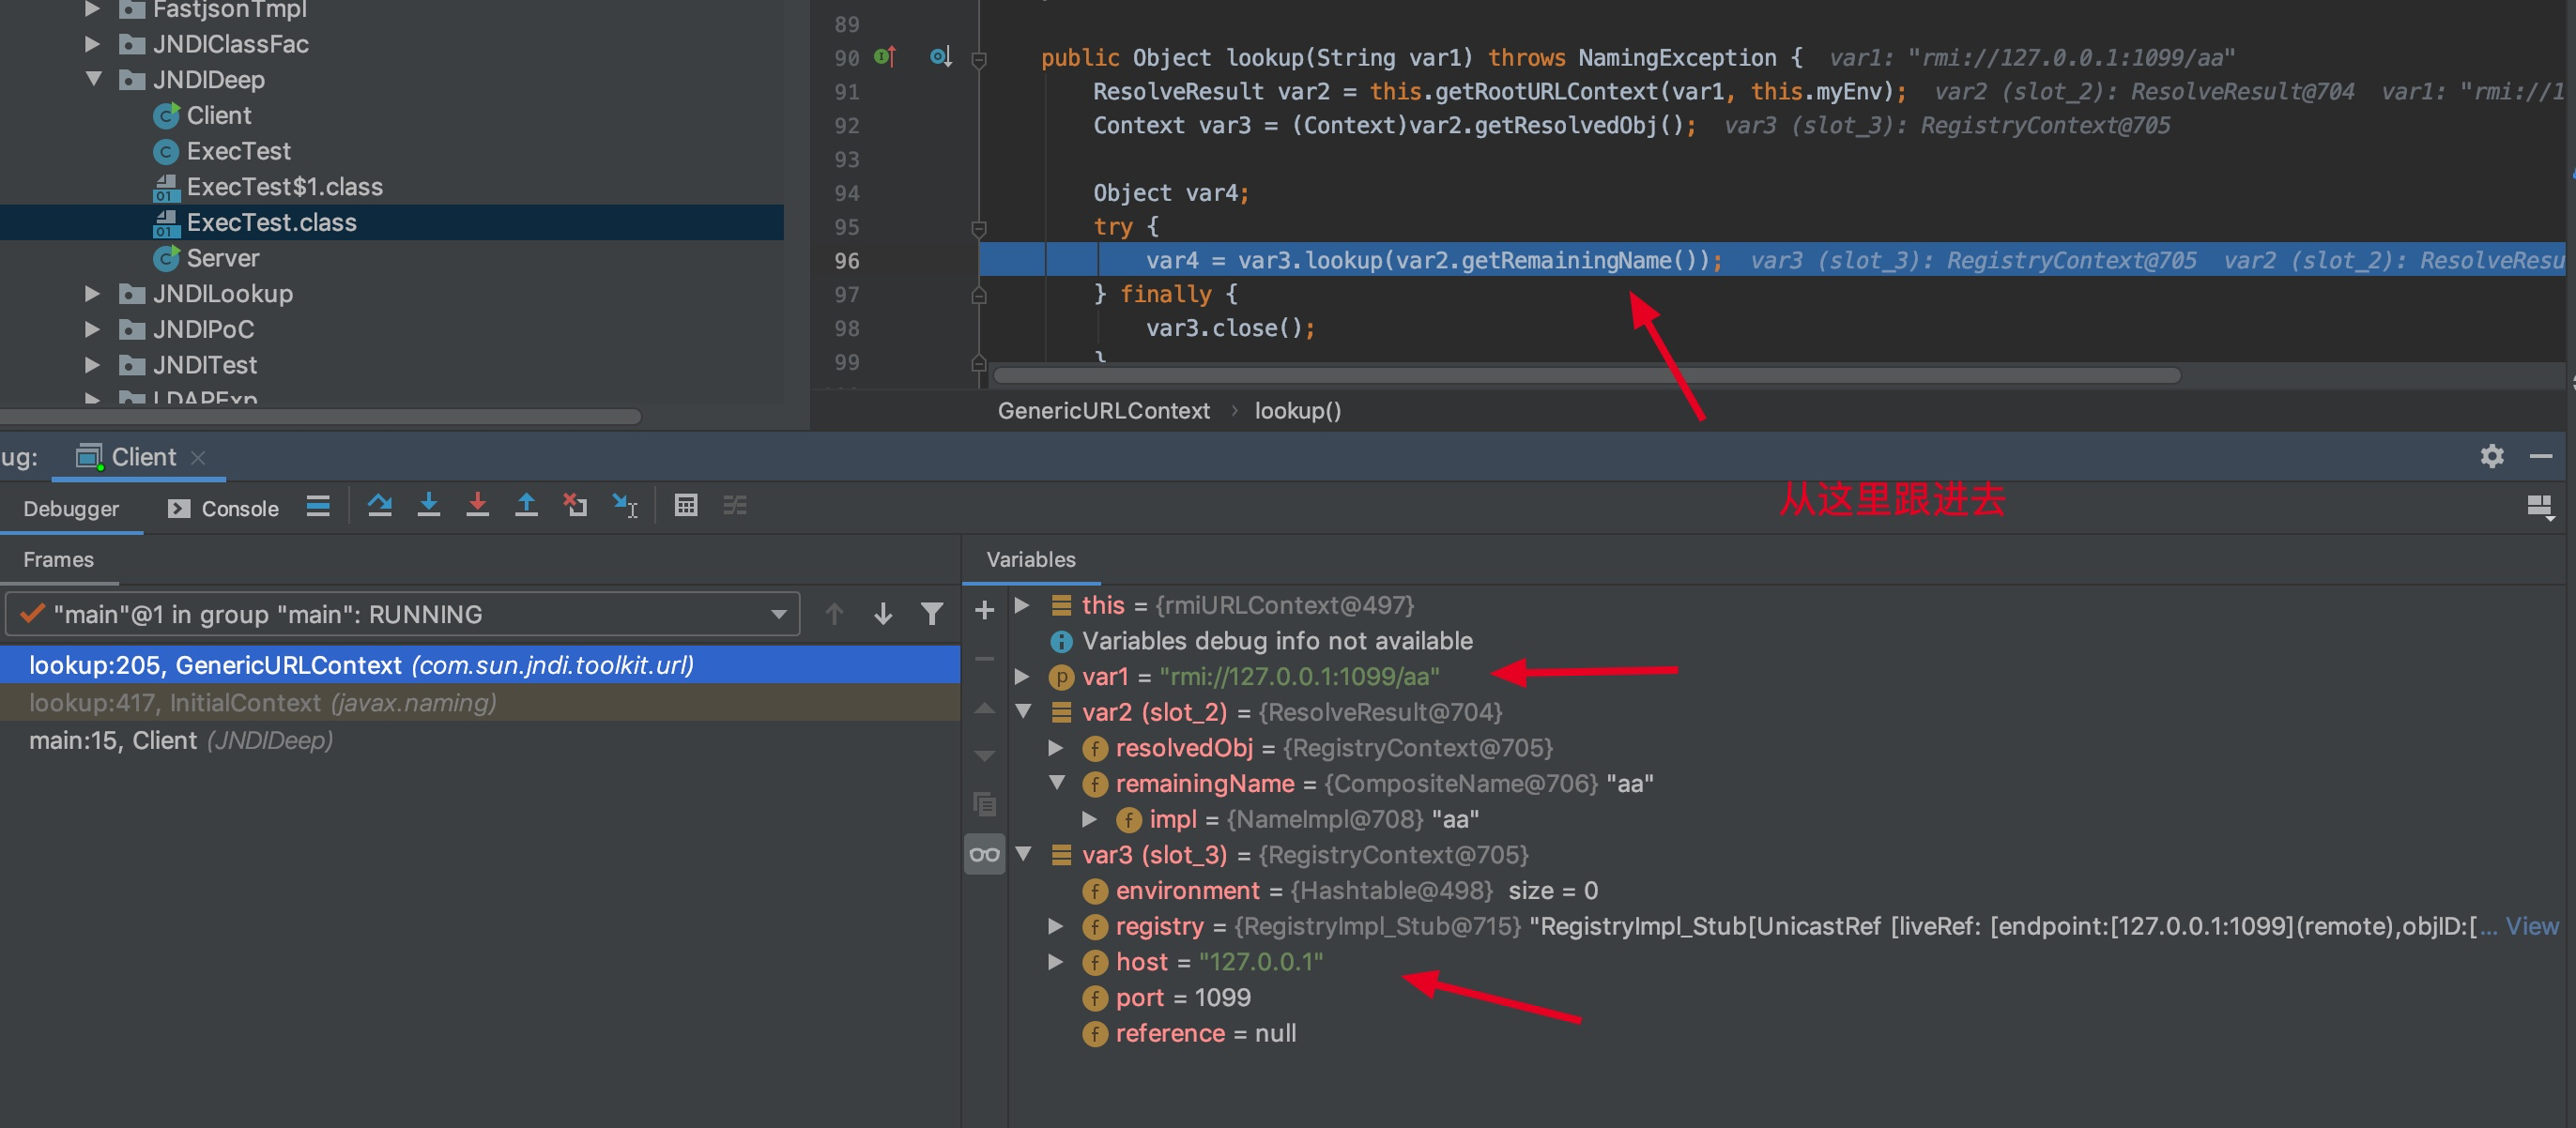Open the Evaluate Expression calculator icon
This screenshot has width=2576, height=1128.
click(x=686, y=506)
